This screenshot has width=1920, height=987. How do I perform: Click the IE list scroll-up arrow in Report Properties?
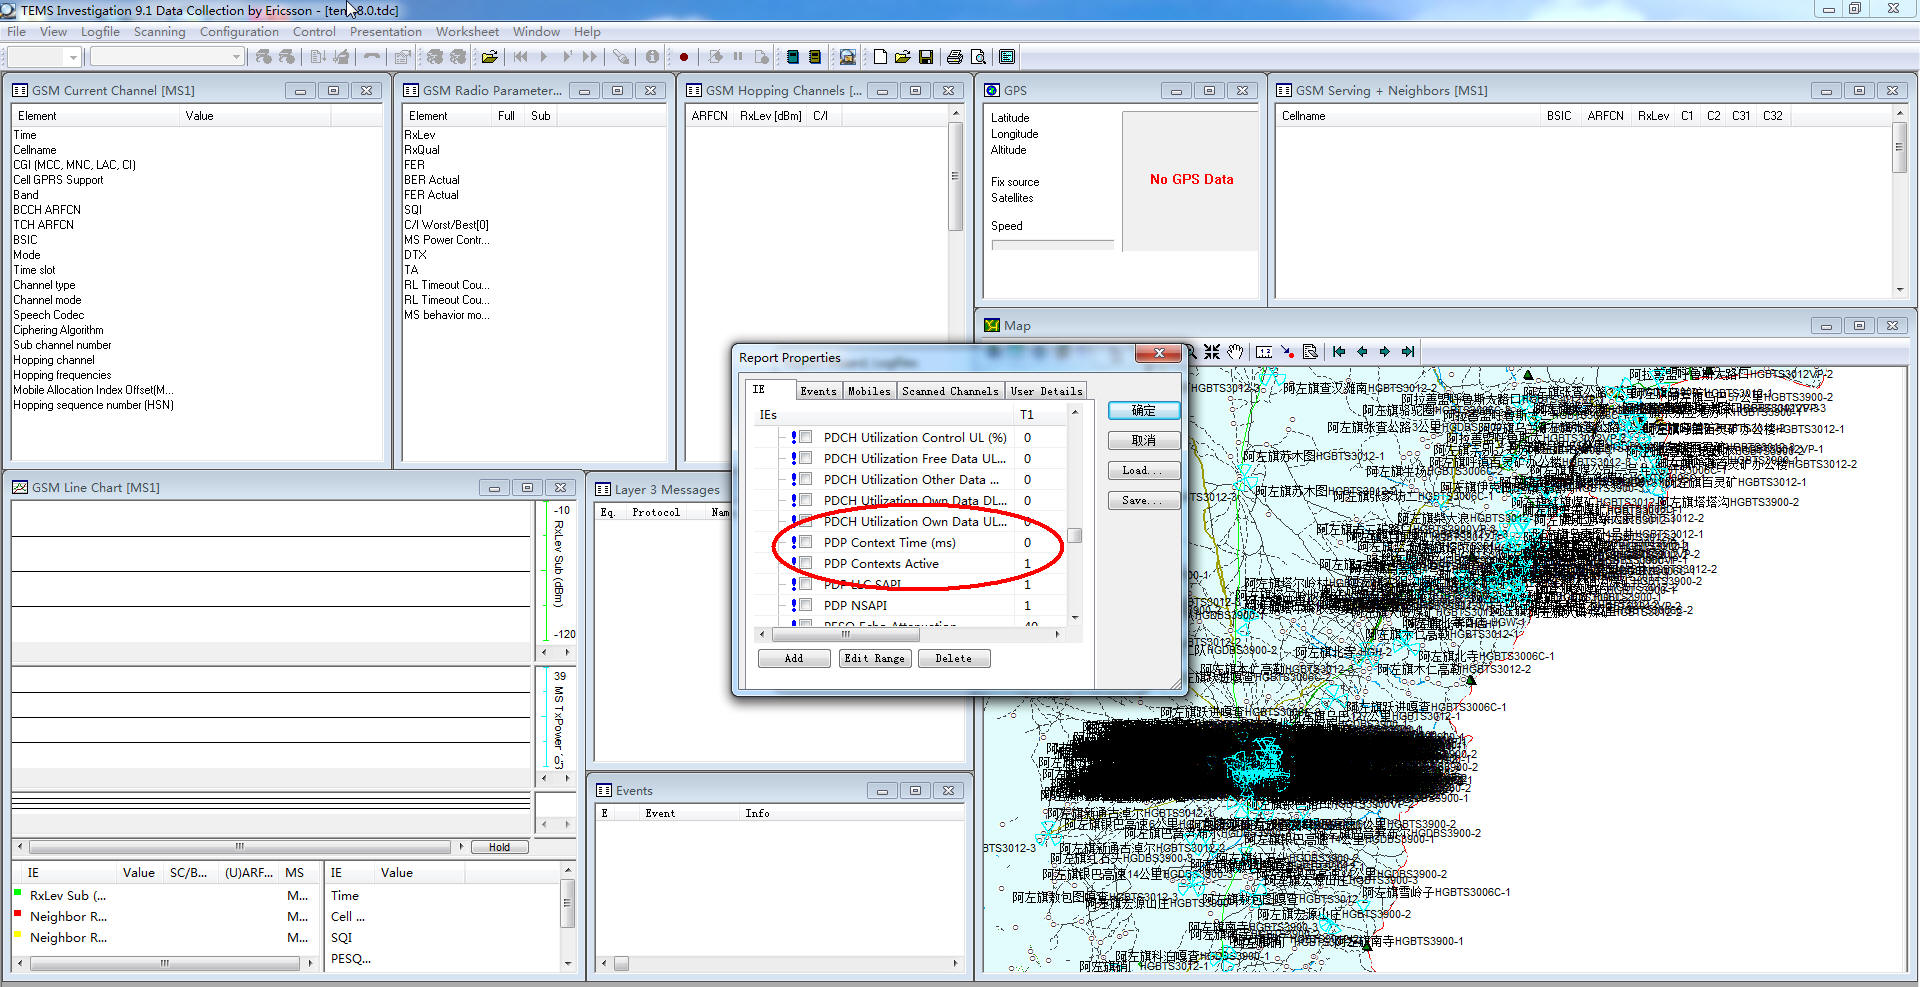tap(1075, 412)
